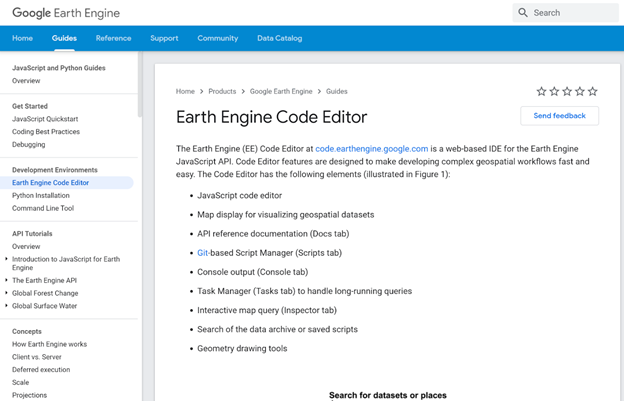Open the Data Catalog tab
This screenshot has height=401, width=624.
[280, 38]
